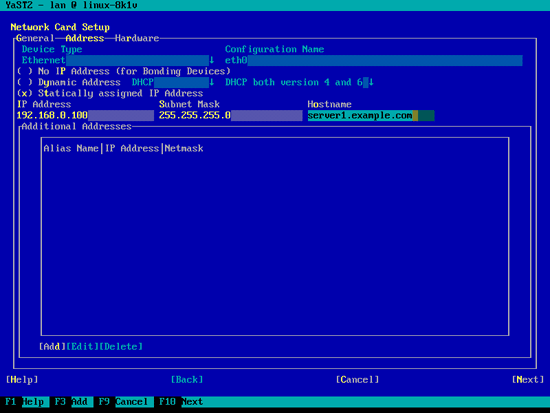Click the Subnet Mask field 255.255.255.0
This screenshot has height=413, width=550.
point(230,115)
